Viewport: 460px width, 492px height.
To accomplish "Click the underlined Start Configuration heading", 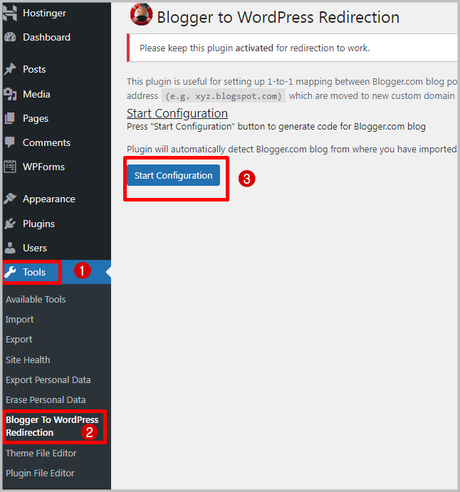I will (x=177, y=113).
